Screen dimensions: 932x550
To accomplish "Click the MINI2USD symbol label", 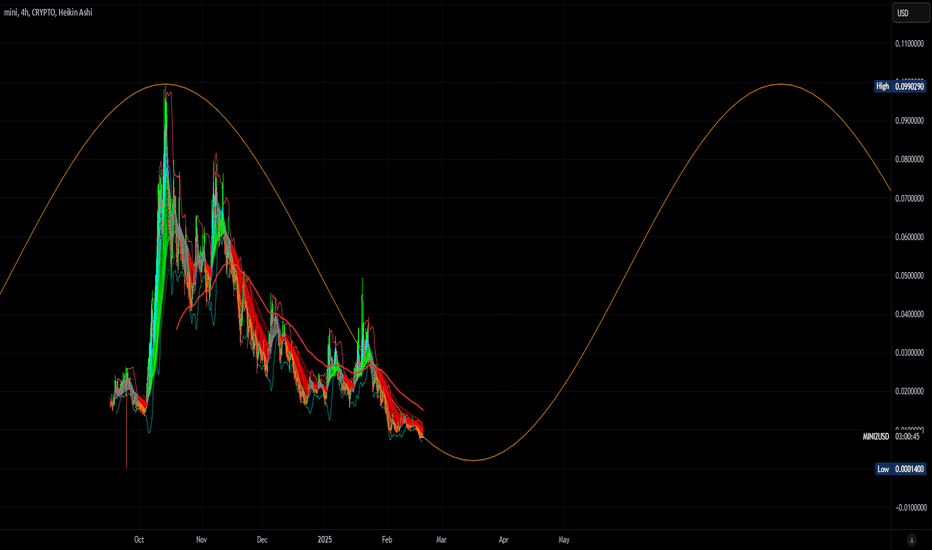I will pyautogui.click(x=876, y=436).
